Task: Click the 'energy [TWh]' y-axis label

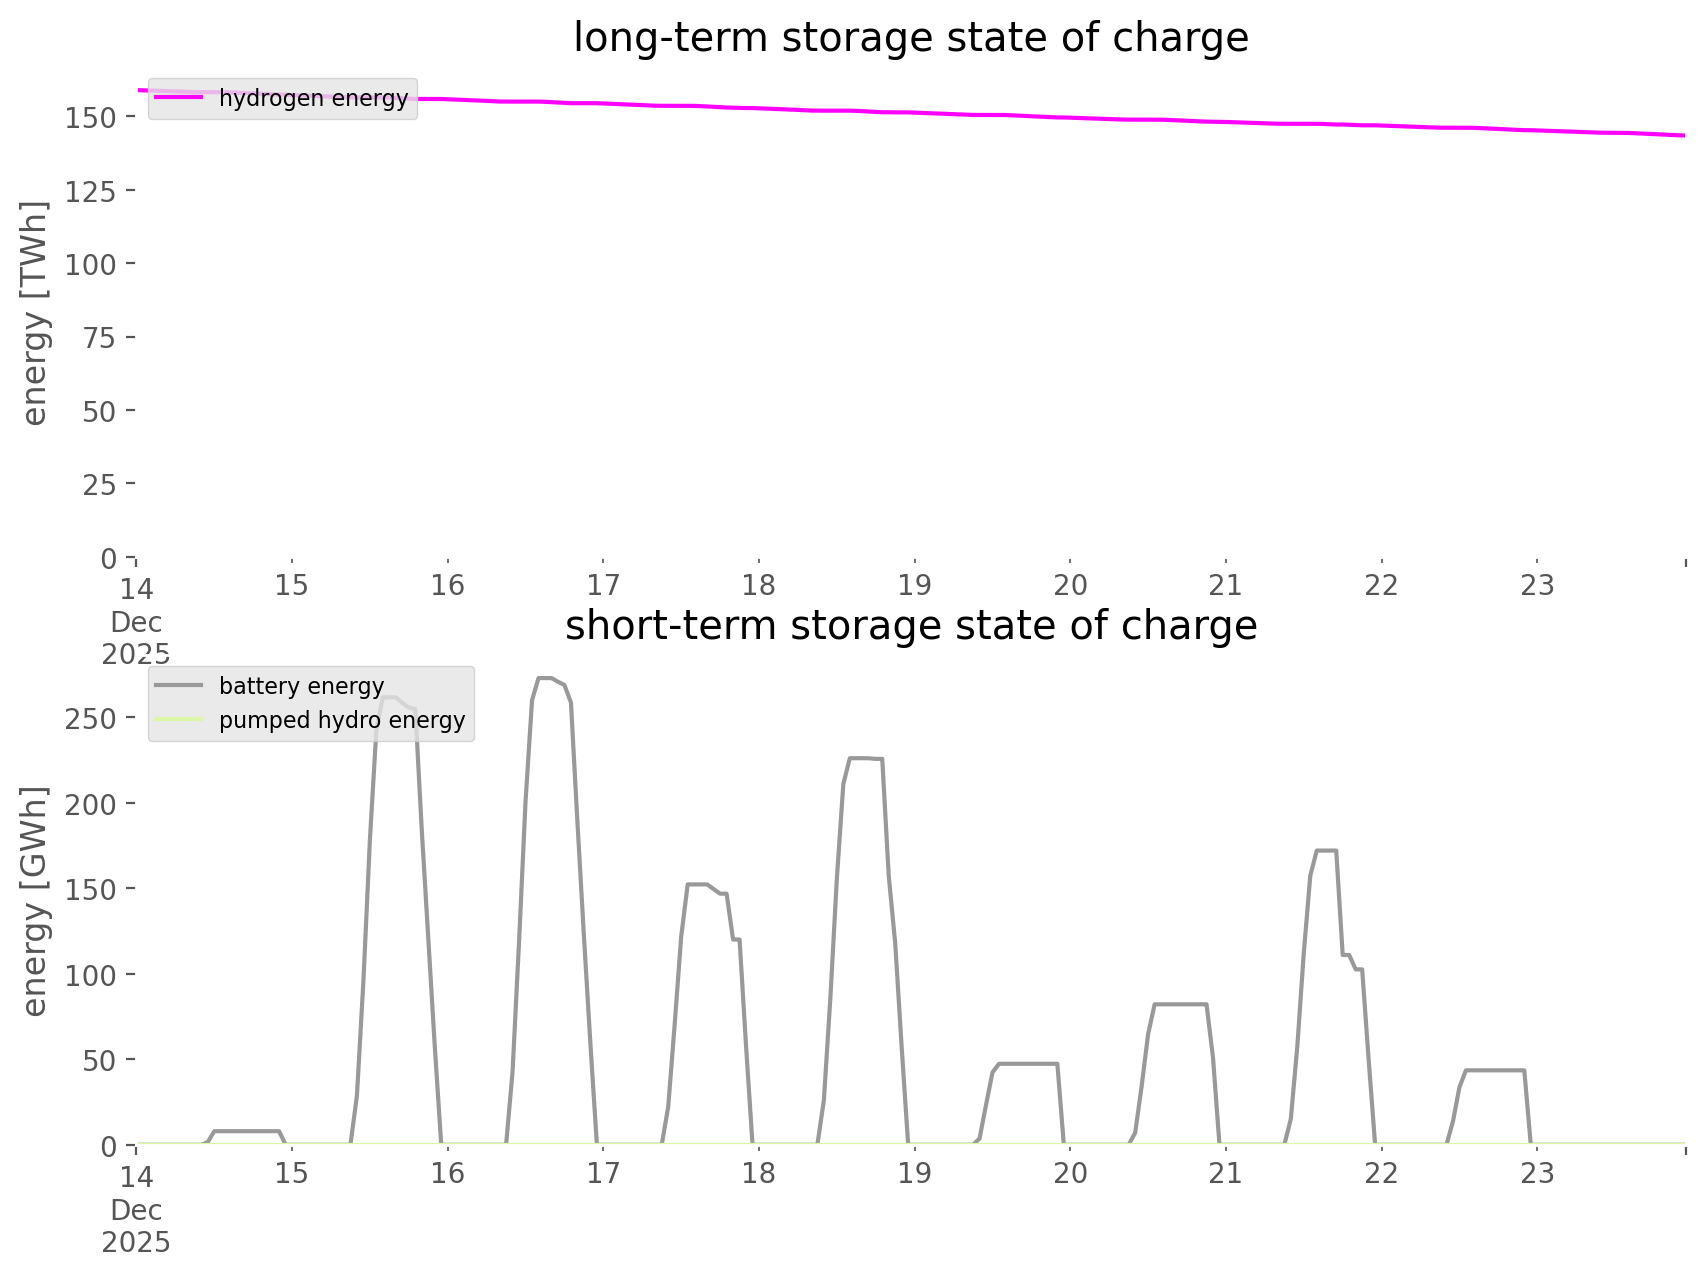Action: [35, 313]
